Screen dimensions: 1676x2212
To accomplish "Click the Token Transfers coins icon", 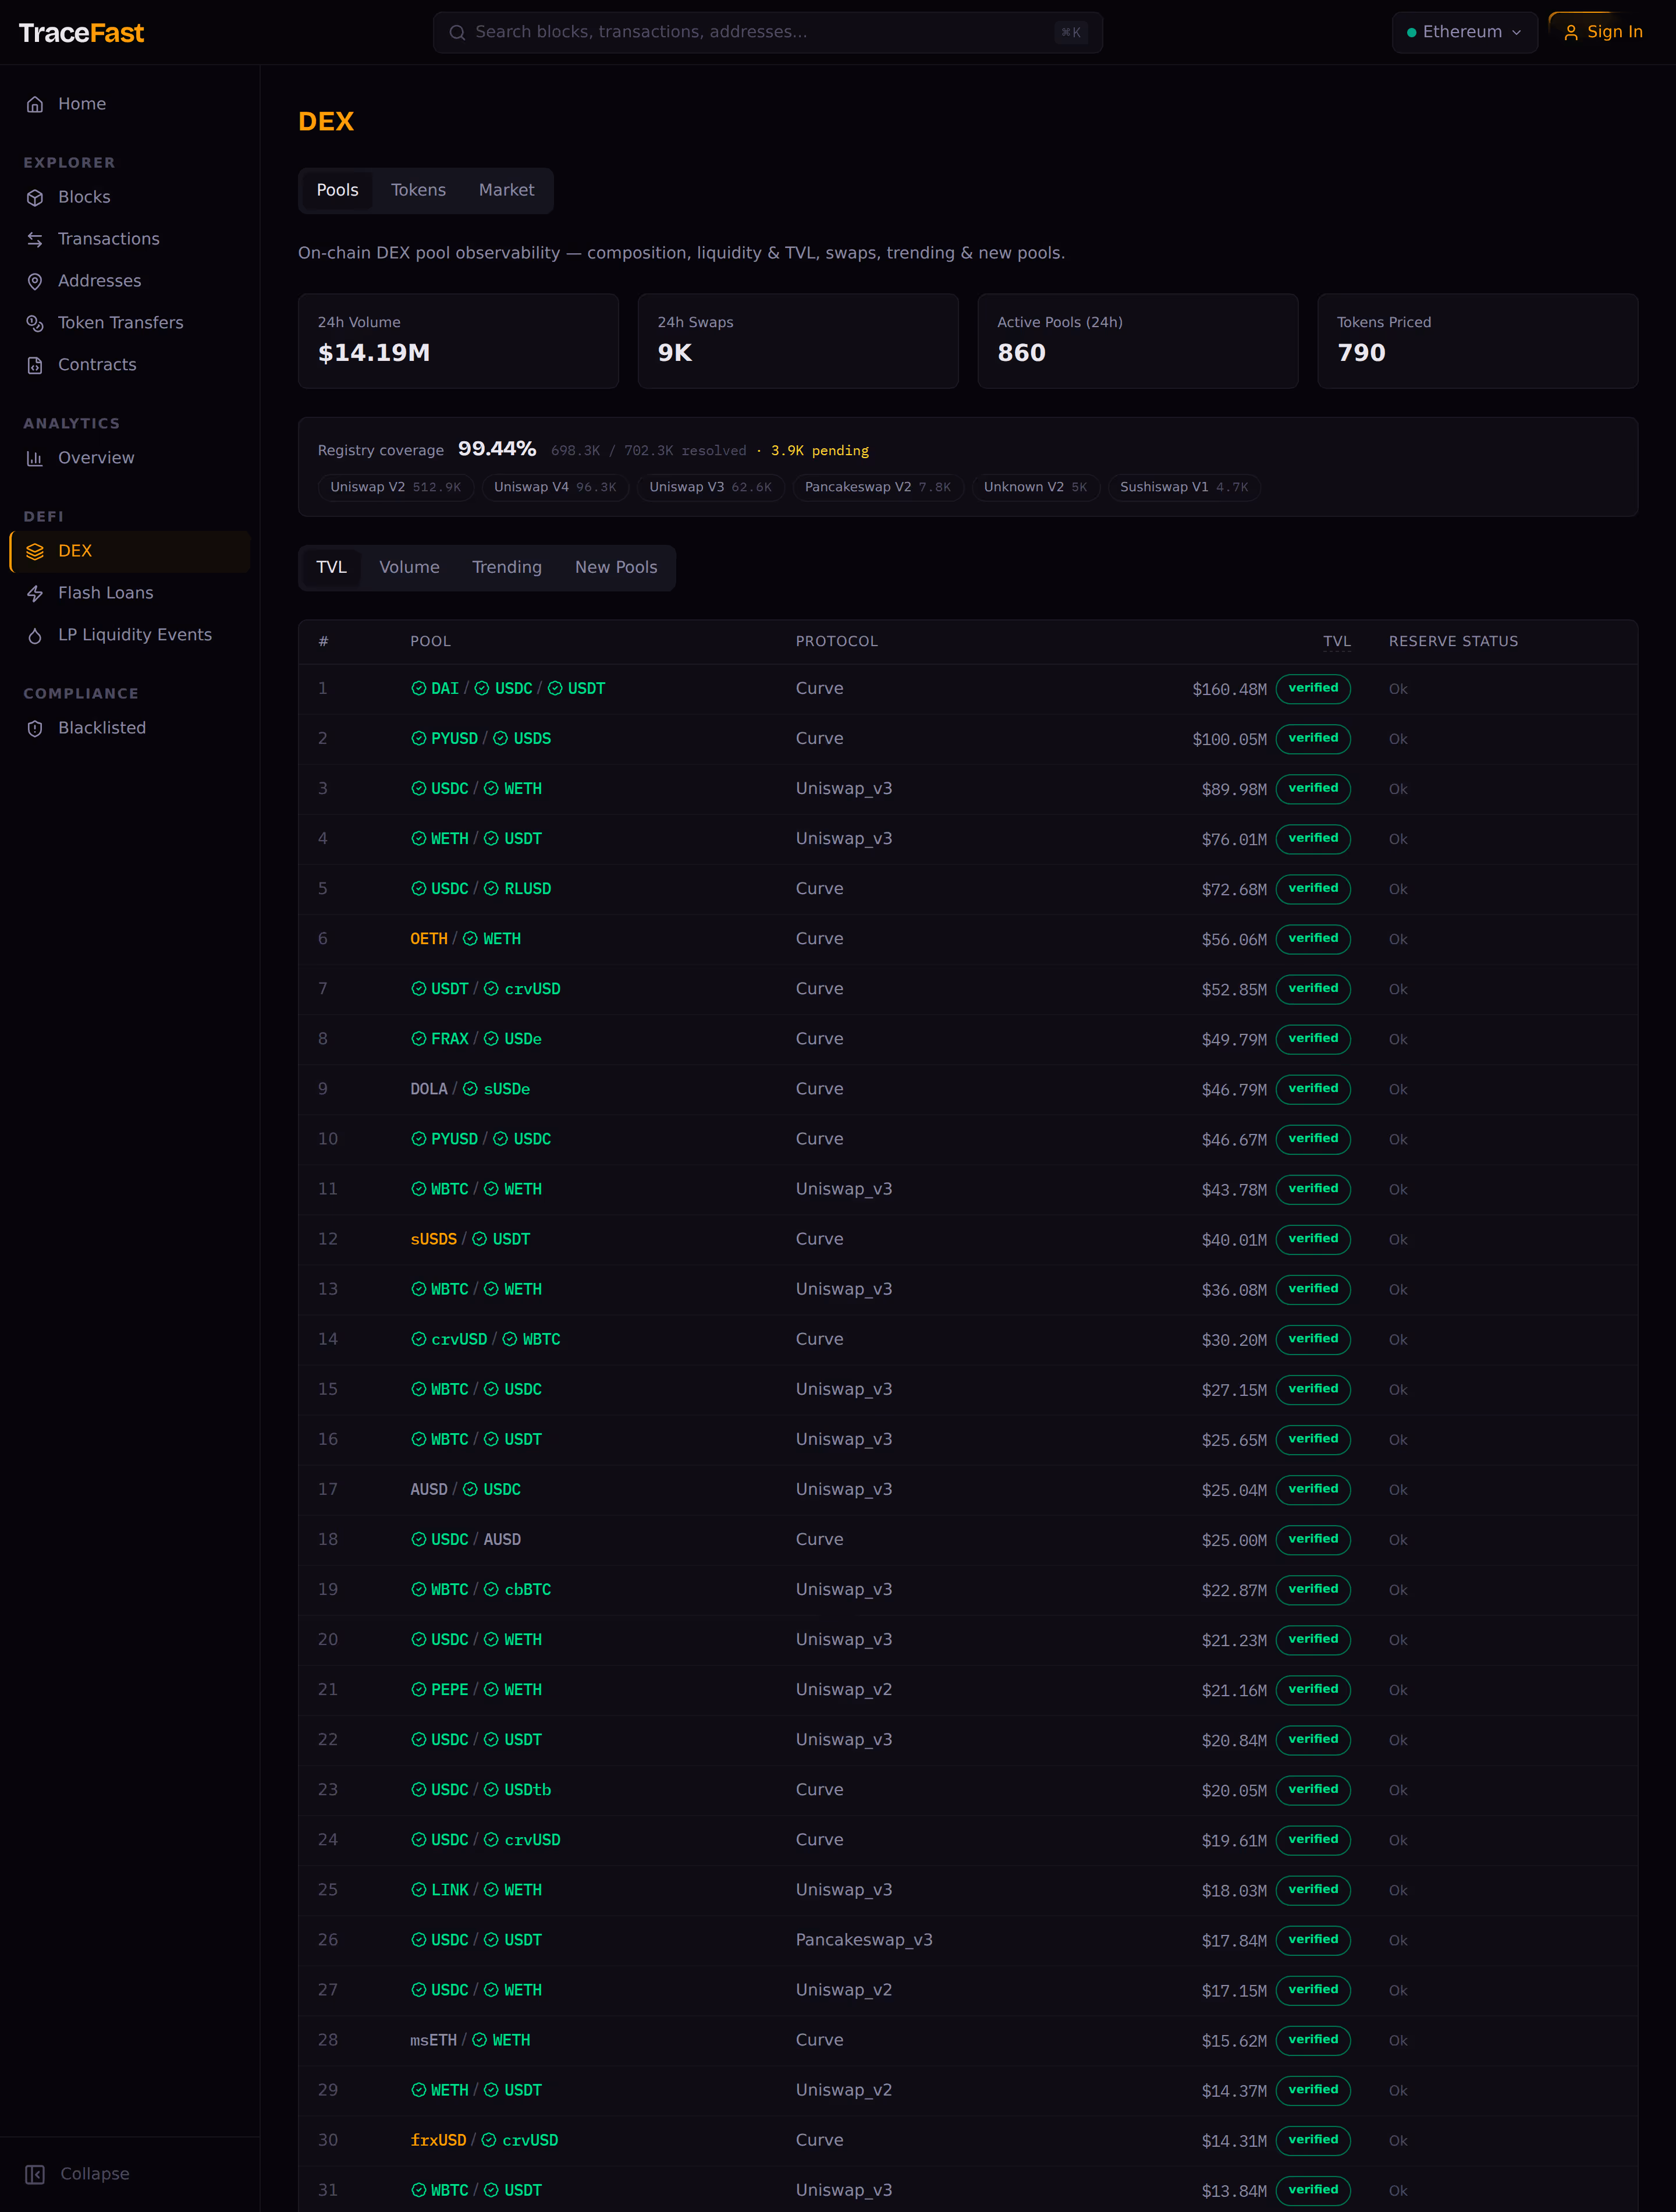I will pos(35,324).
